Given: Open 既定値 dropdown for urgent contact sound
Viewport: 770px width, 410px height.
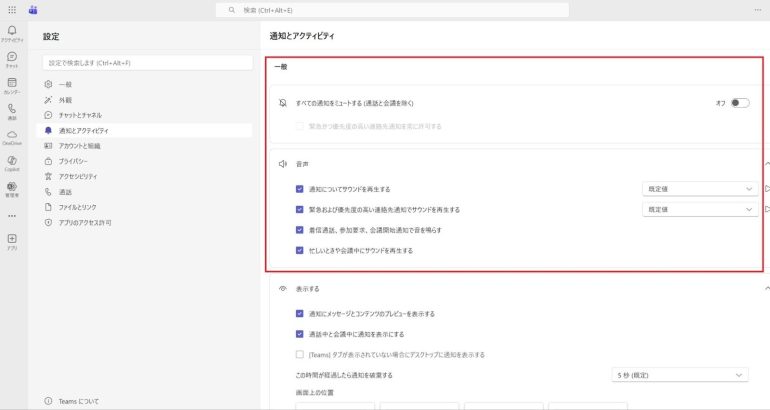Looking at the screenshot, I should tap(700, 209).
